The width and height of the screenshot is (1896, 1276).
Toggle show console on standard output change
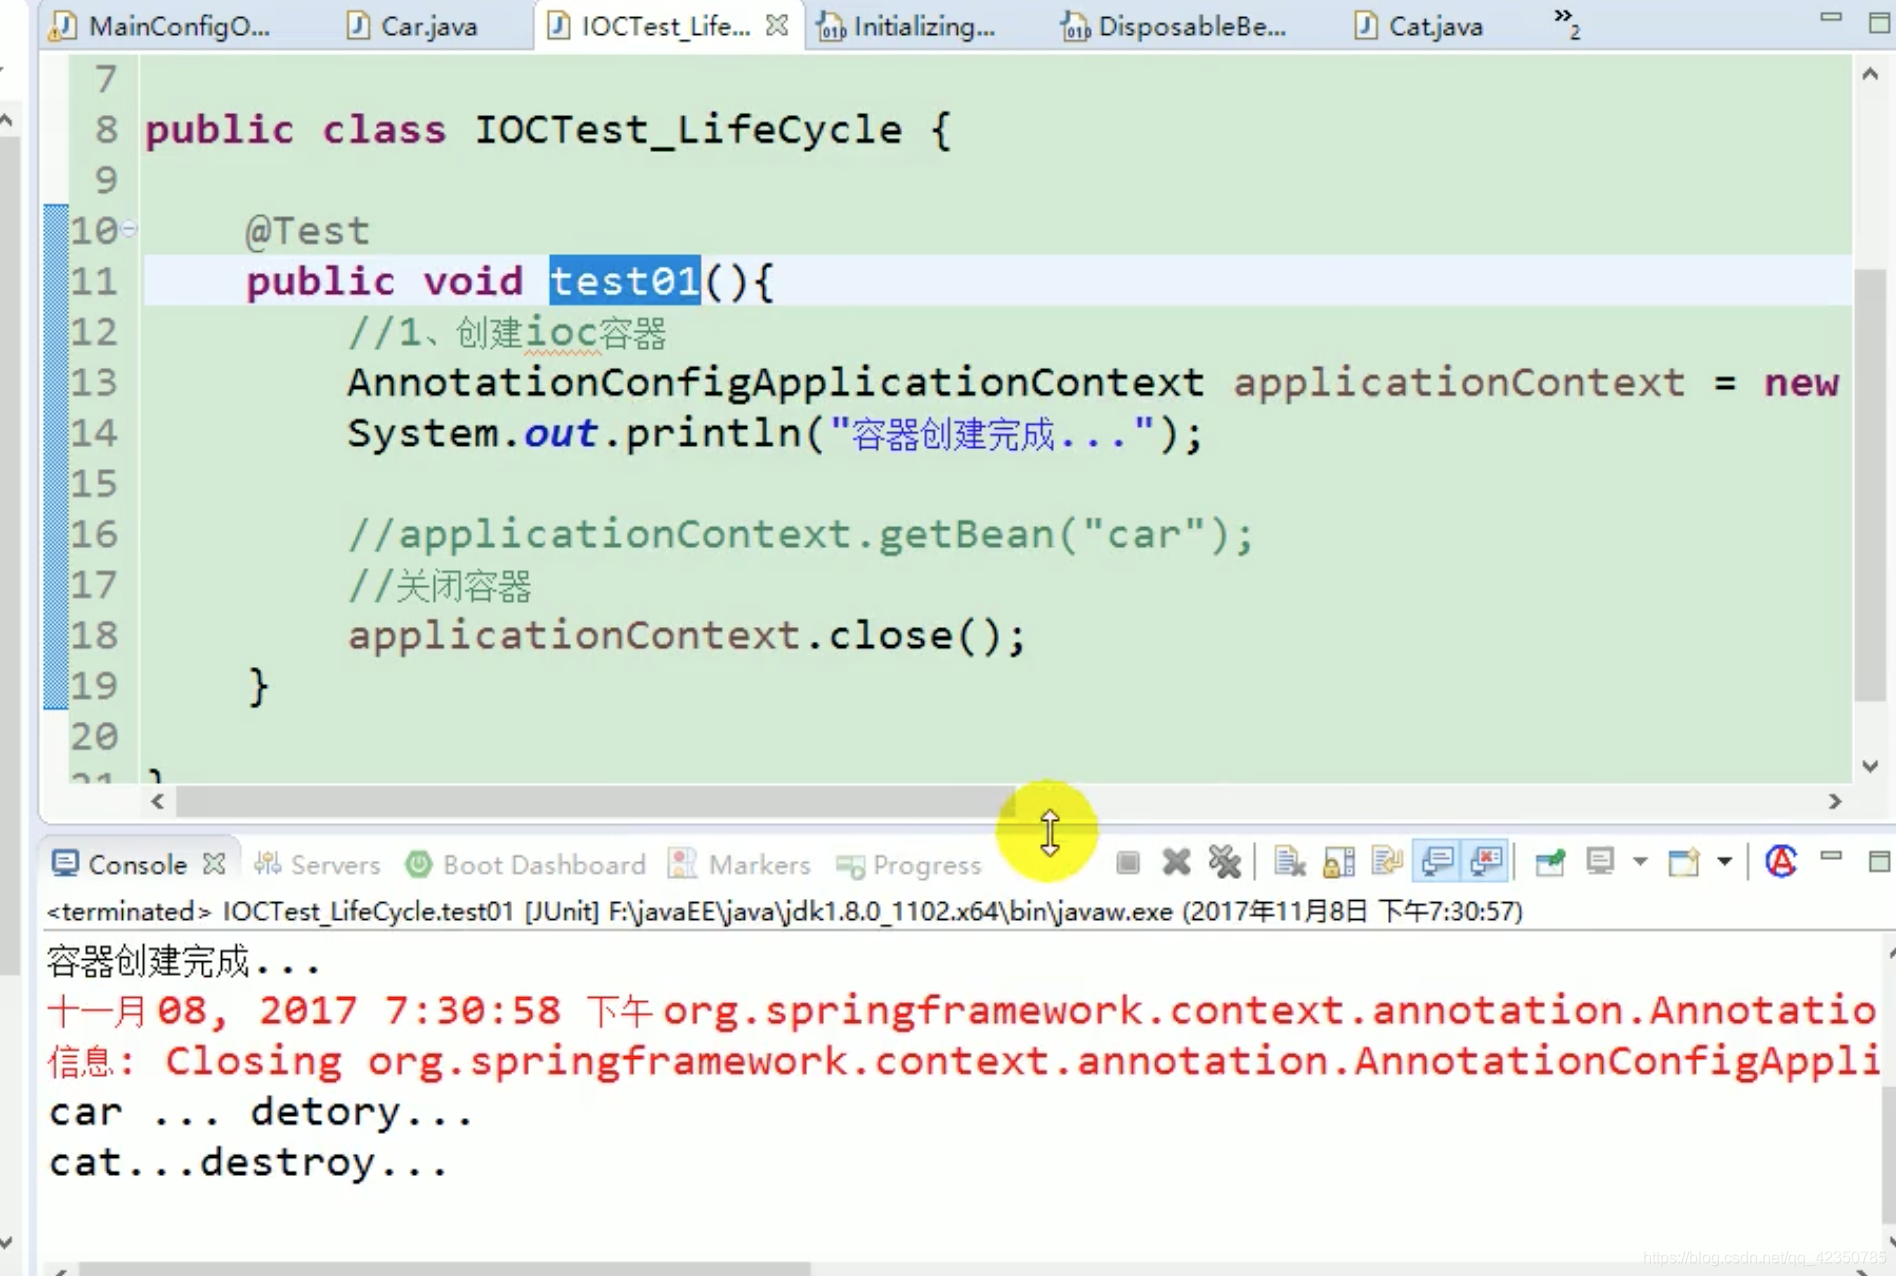coord(1437,863)
